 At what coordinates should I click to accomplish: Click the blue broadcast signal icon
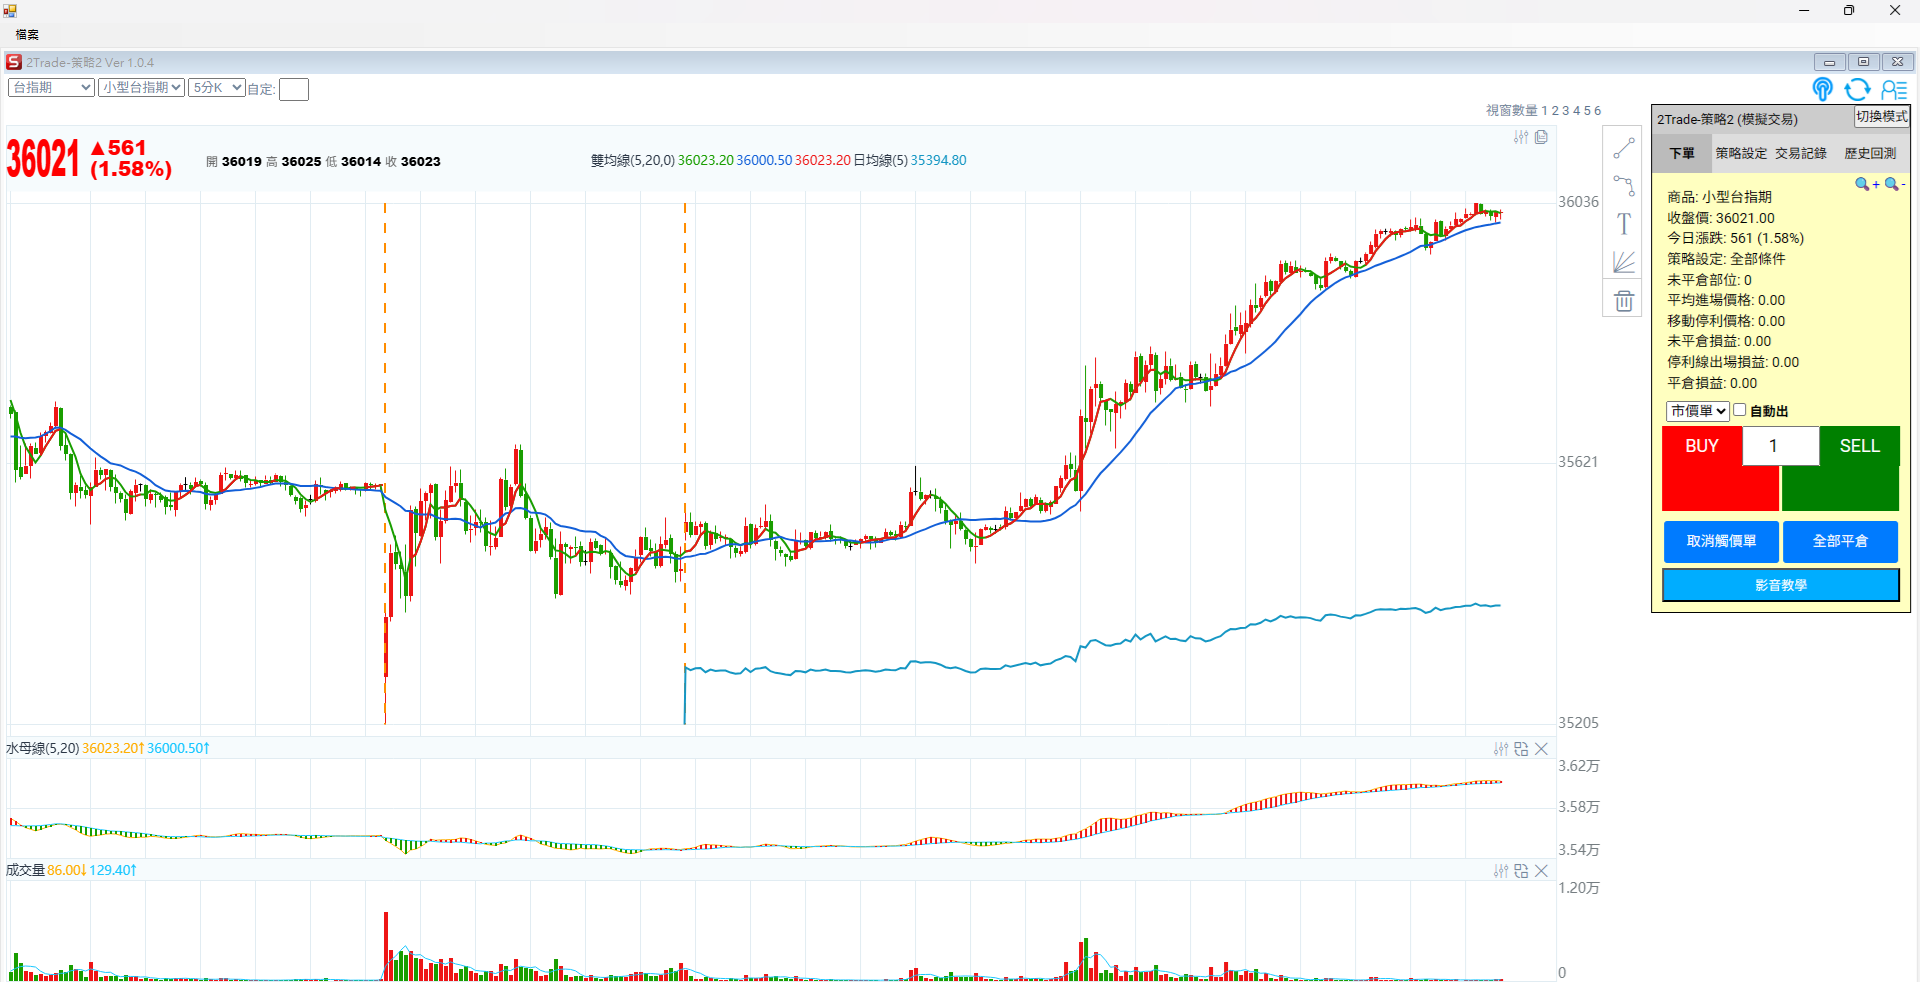pyautogui.click(x=1822, y=90)
